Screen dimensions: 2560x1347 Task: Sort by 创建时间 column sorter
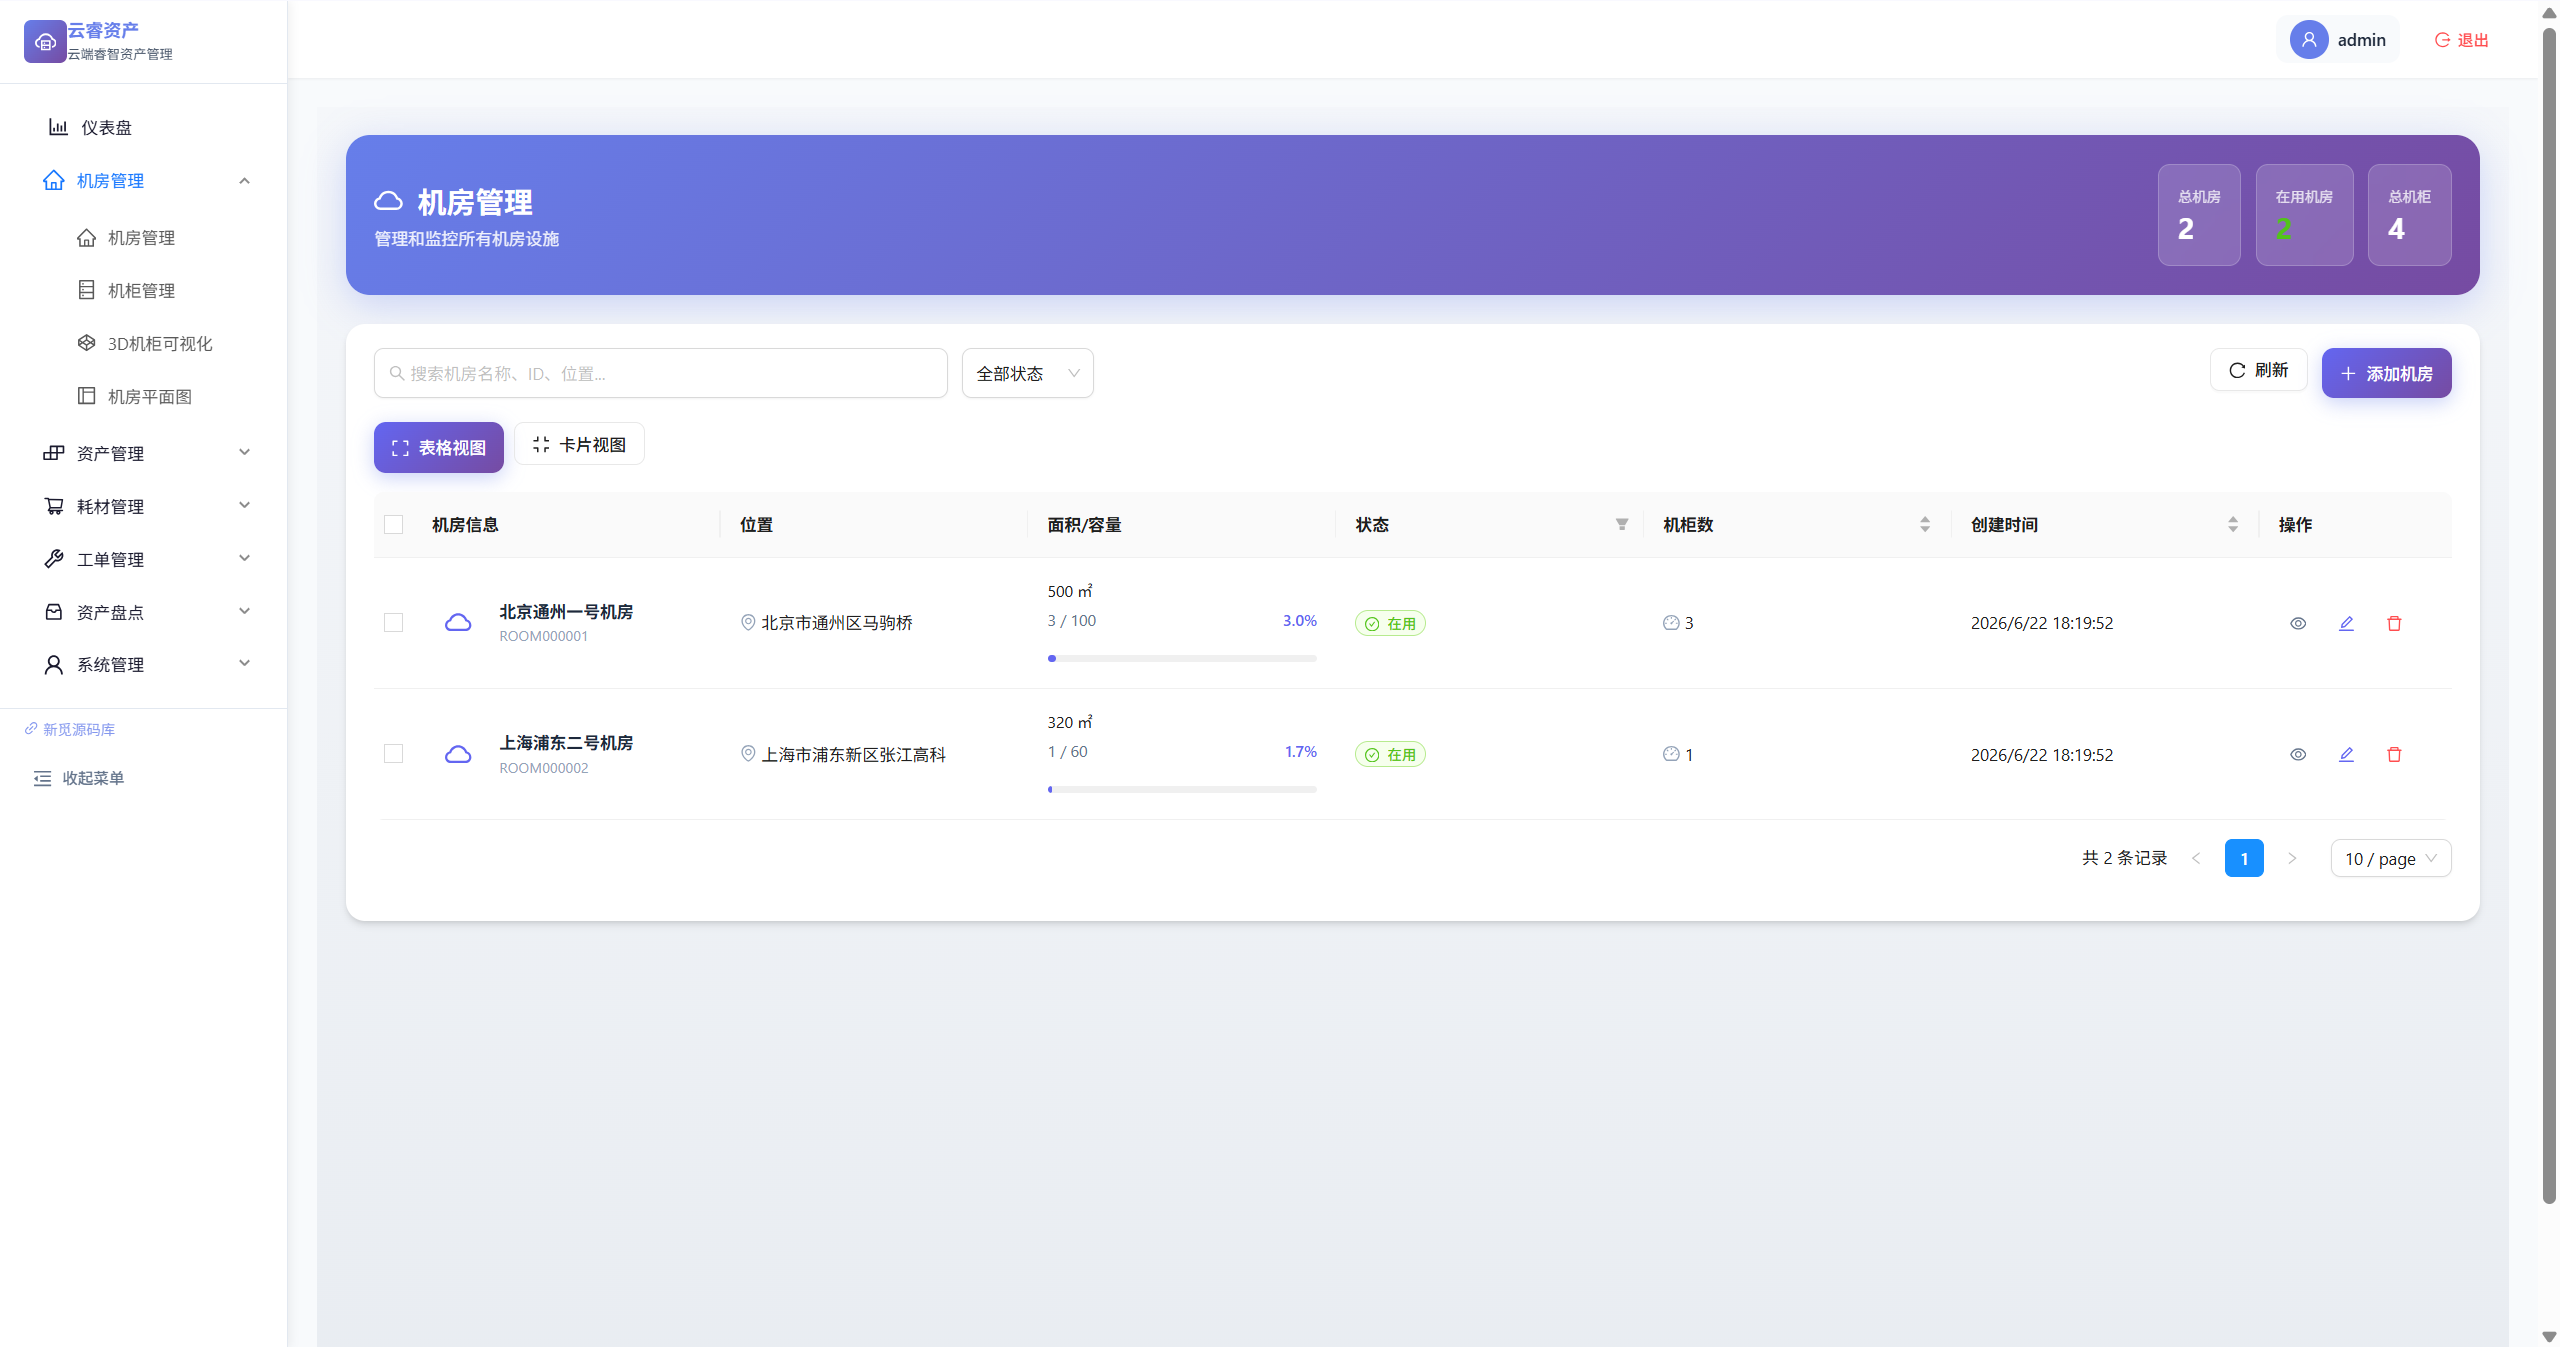[2233, 524]
